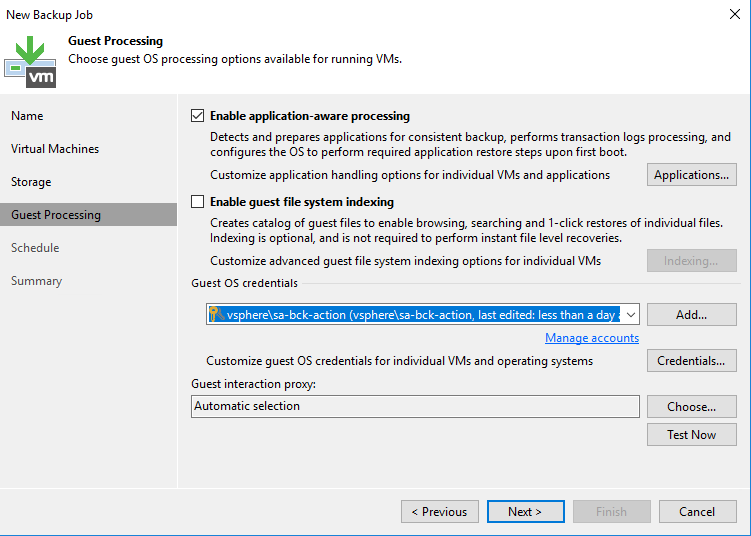Click the Automatic selection proxy field

click(x=415, y=406)
